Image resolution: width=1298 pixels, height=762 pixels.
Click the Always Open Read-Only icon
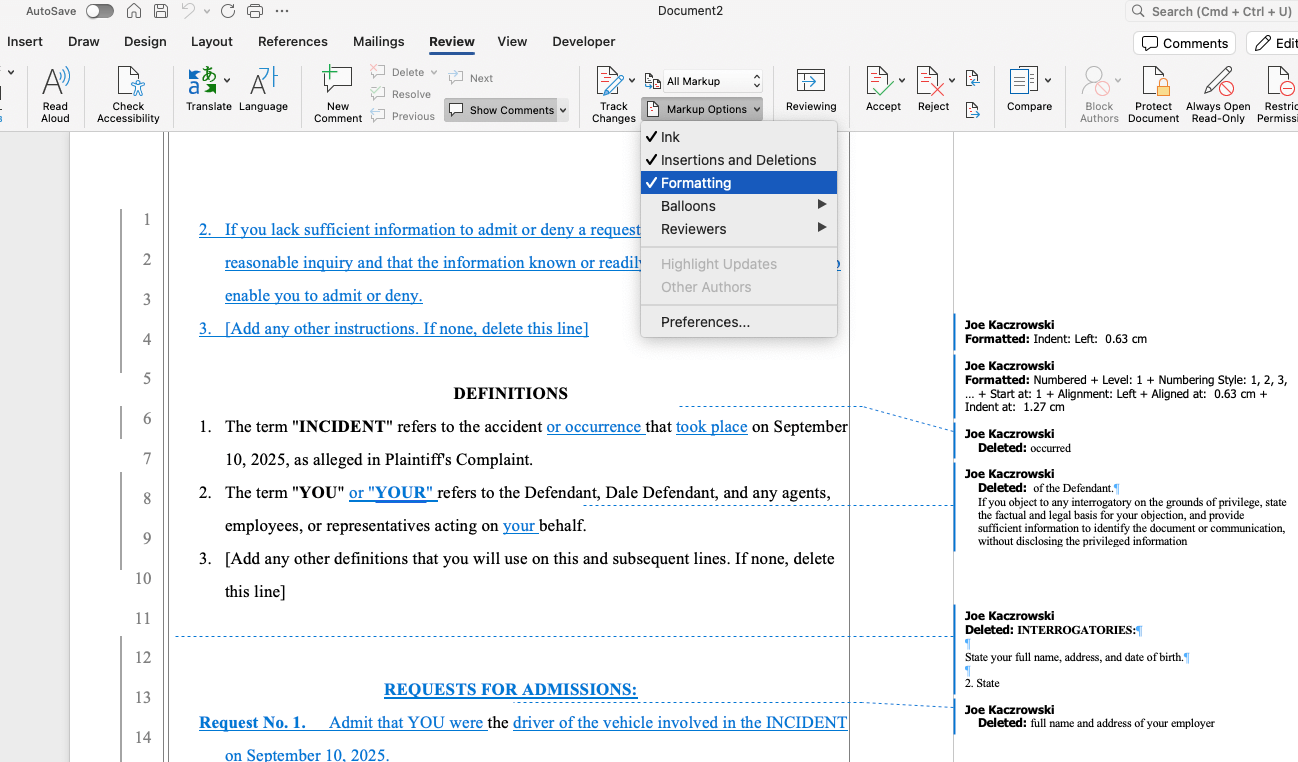(x=1217, y=85)
